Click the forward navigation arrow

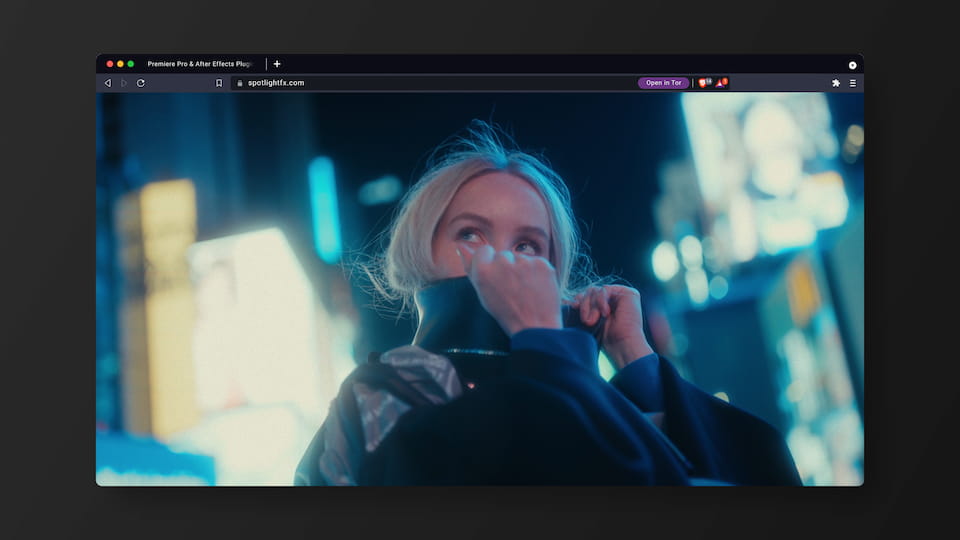[124, 83]
